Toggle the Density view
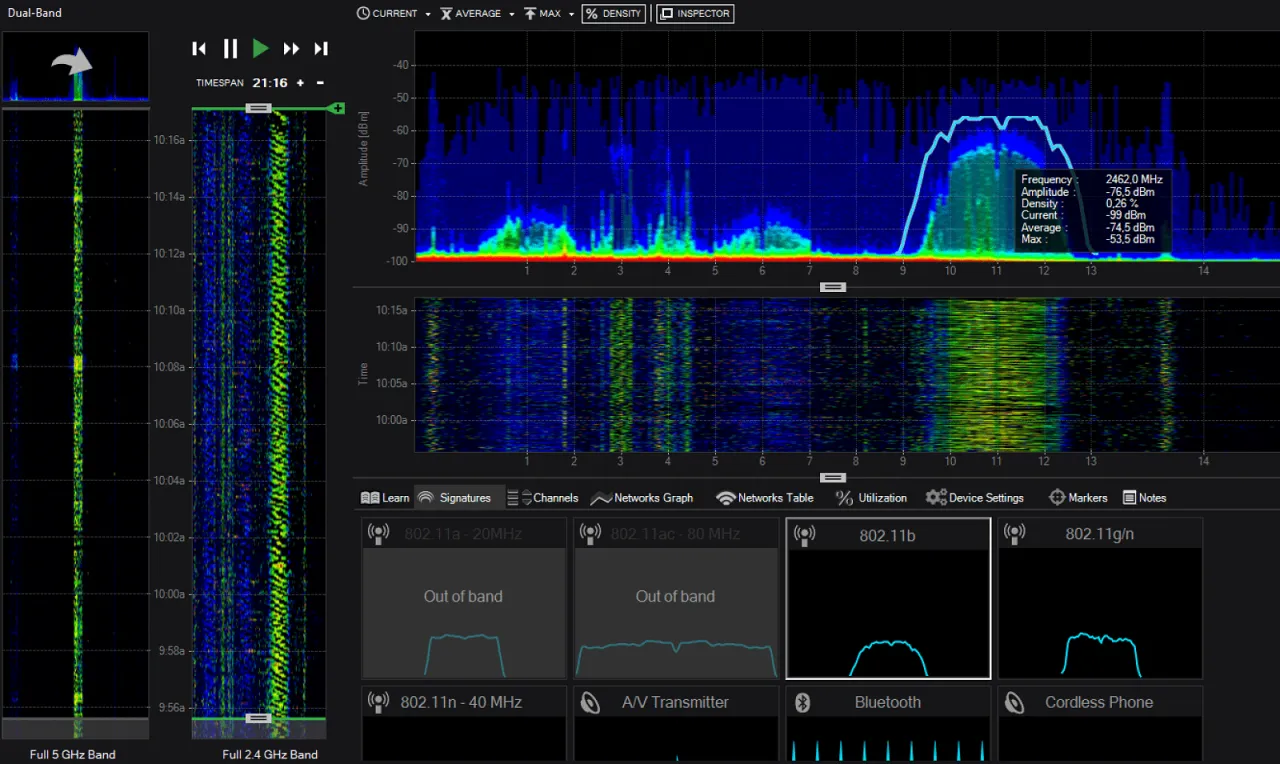This screenshot has width=1280, height=764. click(x=613, y=14)
